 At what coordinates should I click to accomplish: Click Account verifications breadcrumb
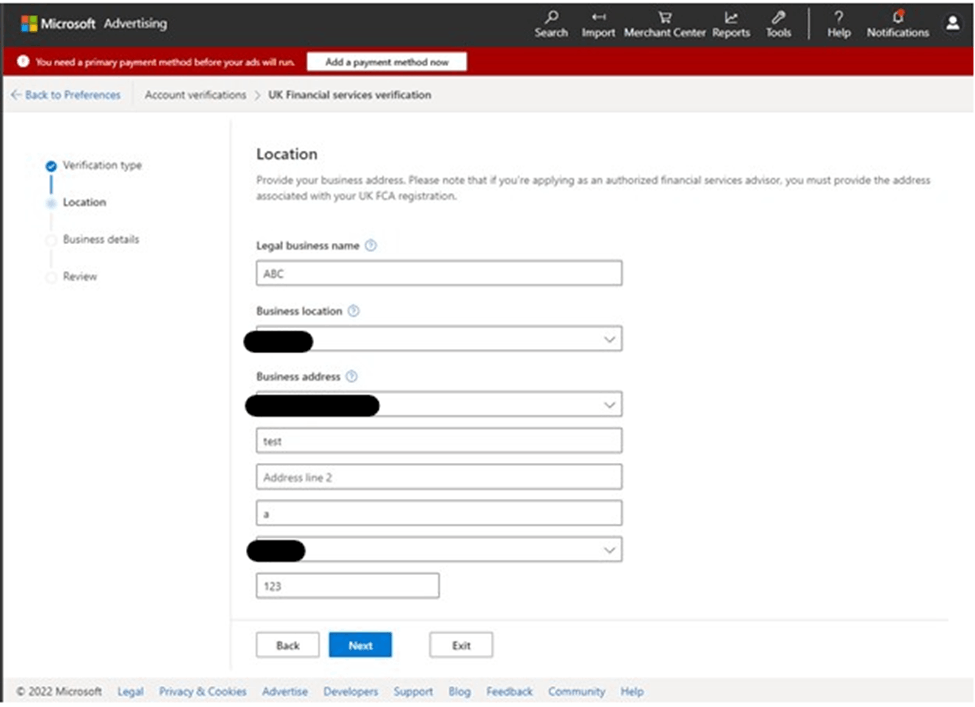(195, 95)
